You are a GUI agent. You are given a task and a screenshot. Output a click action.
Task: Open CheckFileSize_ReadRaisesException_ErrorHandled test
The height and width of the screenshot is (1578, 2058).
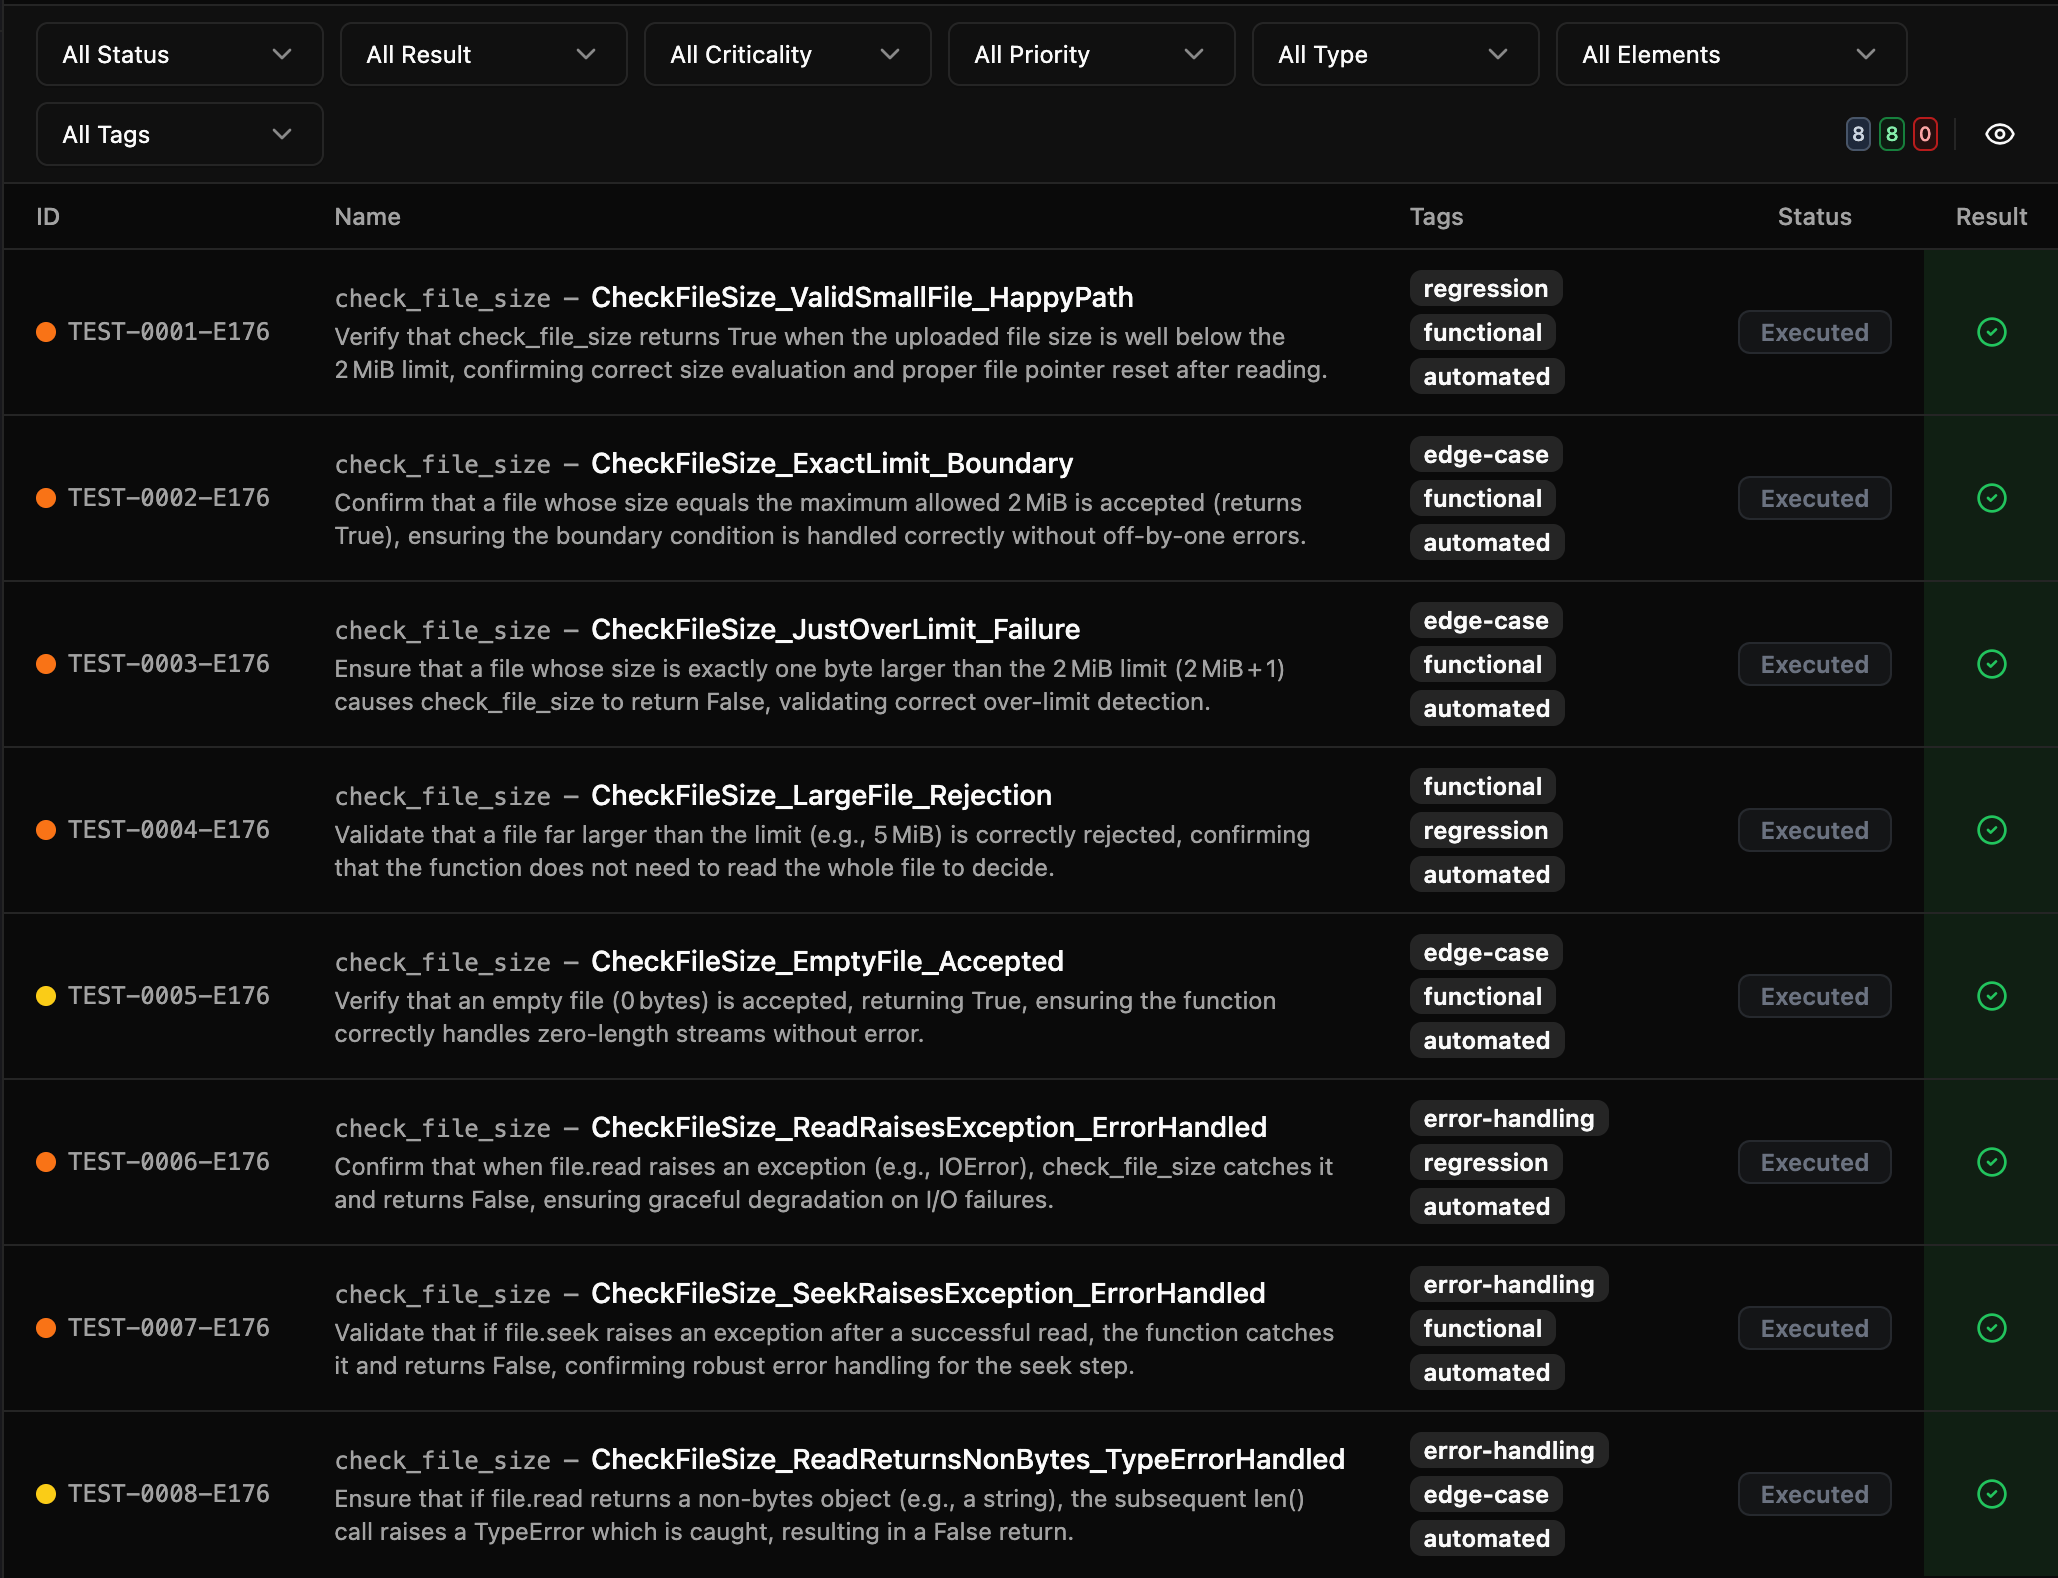[x=929, y=1128]
